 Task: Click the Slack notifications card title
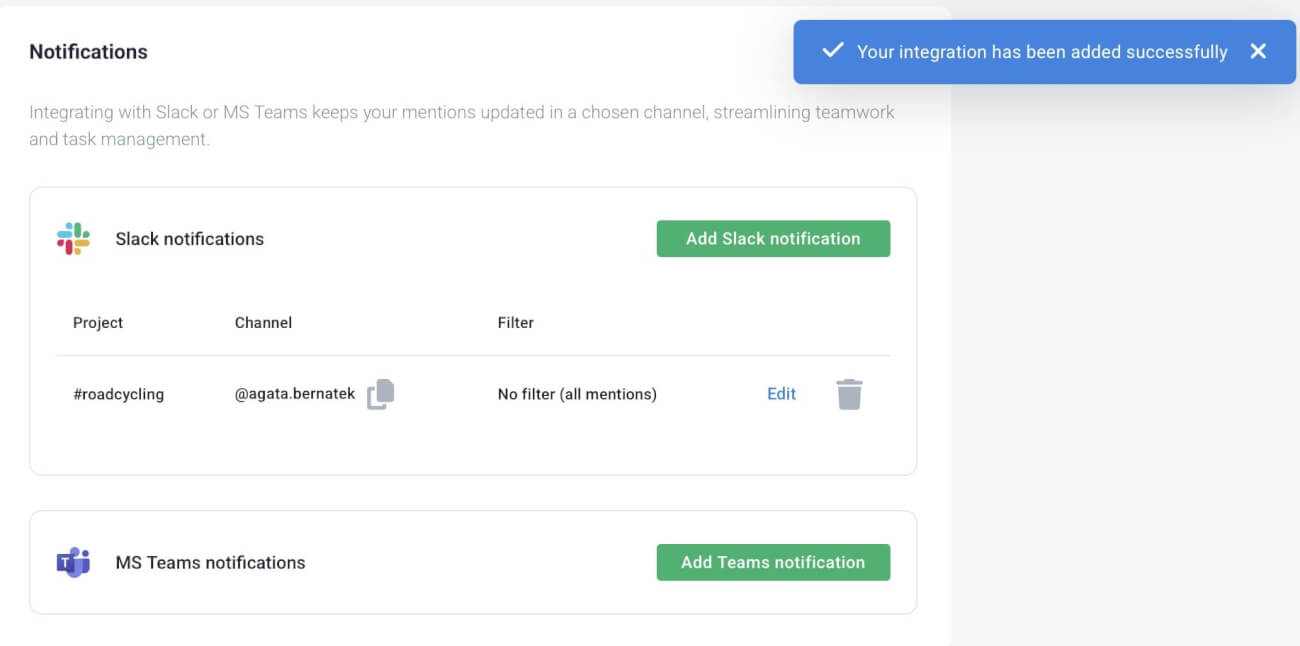190,238
